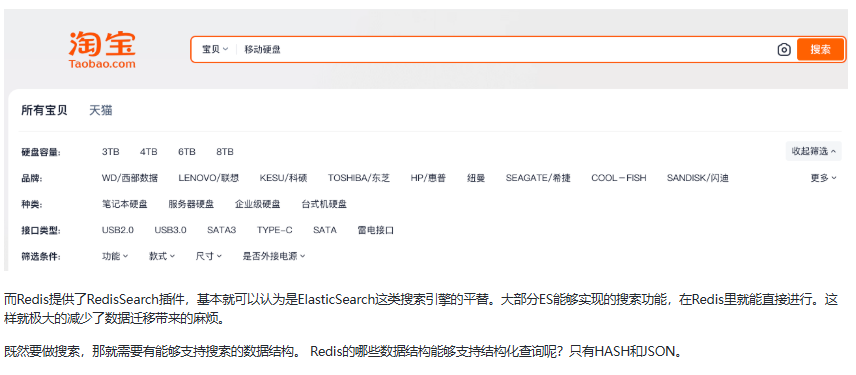Open image search camera icon

(784, 50)
